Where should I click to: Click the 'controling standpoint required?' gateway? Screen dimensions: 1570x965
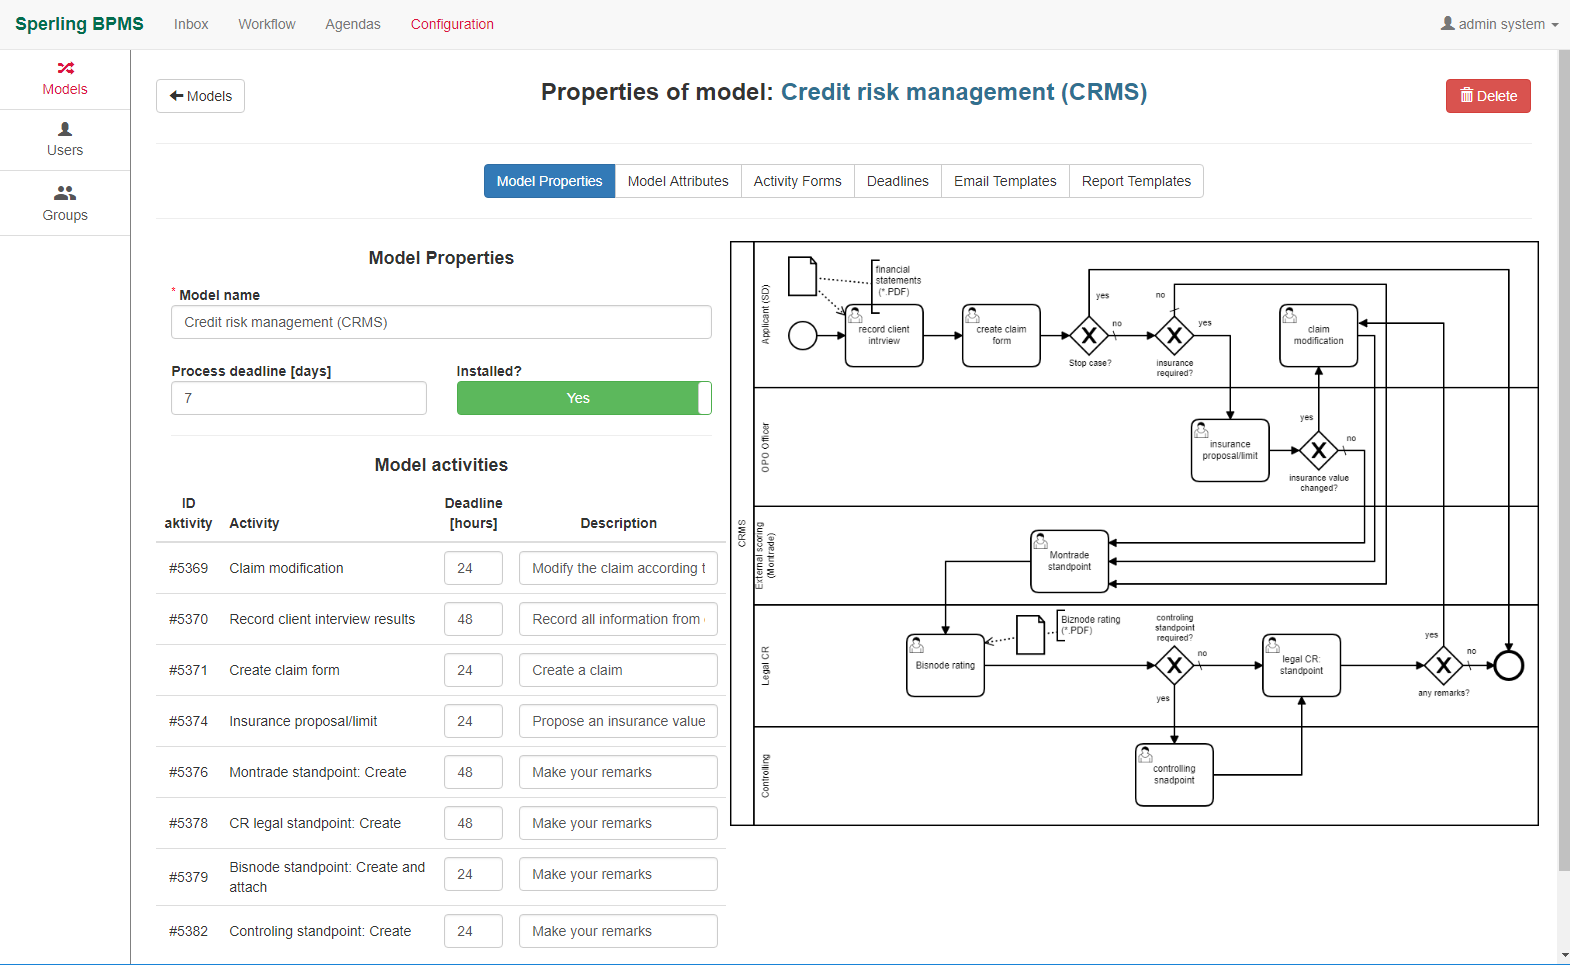point(1175,665)
